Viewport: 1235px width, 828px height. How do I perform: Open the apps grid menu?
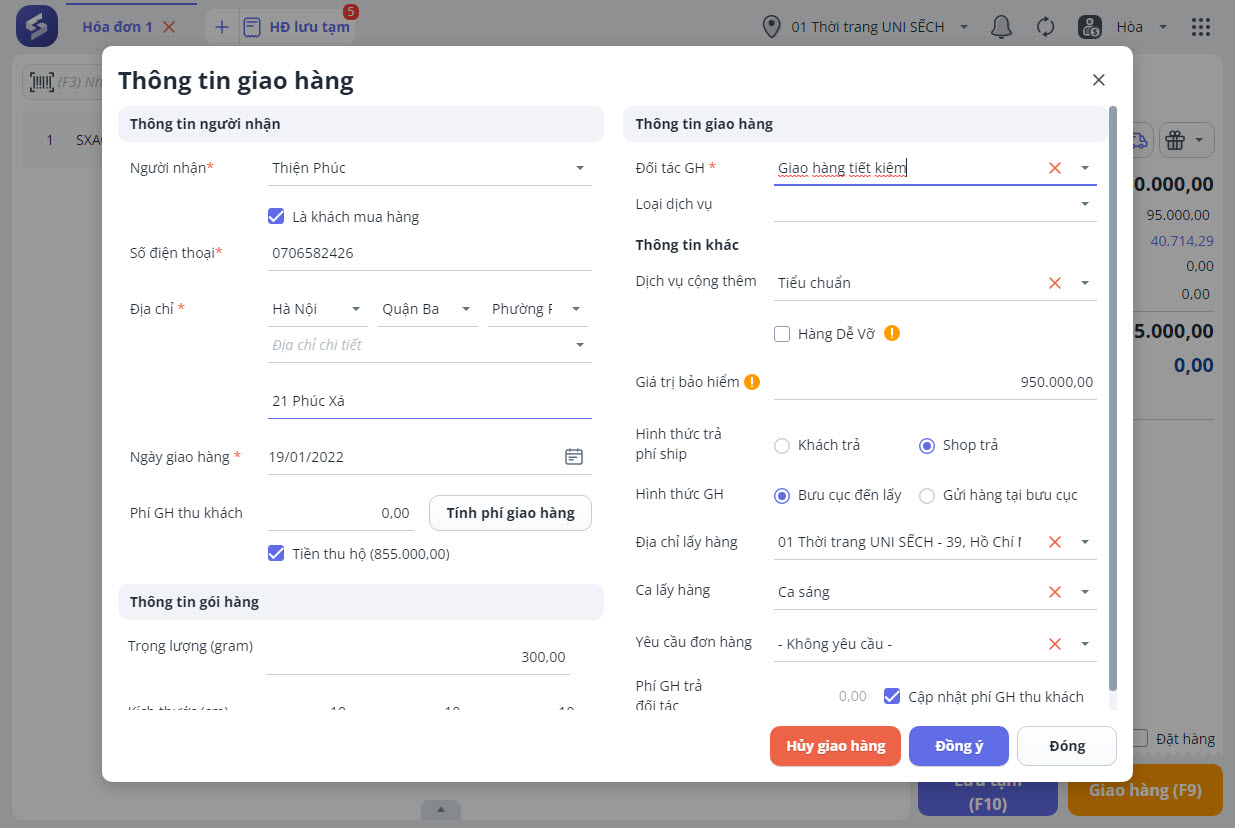coord(1201,27)
